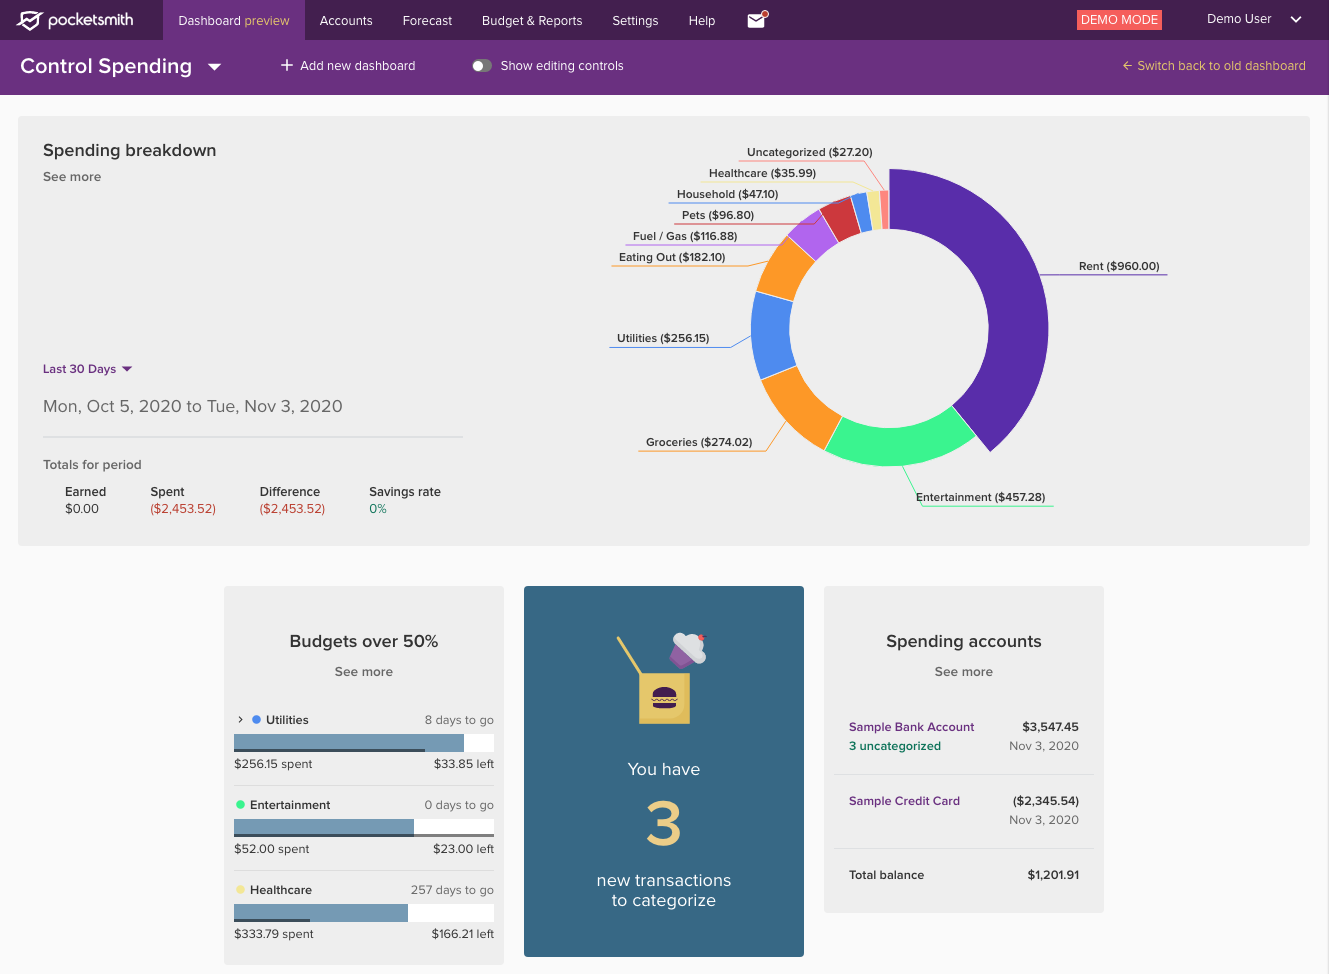Click the blue Utilities category dot
Screen dimensions: 1329x974
click(x=257, y=720)
